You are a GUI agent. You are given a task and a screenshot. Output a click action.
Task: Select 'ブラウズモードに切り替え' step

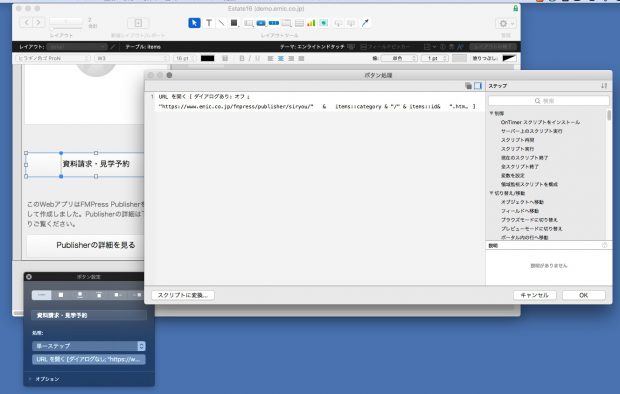[x=529, y=220]
